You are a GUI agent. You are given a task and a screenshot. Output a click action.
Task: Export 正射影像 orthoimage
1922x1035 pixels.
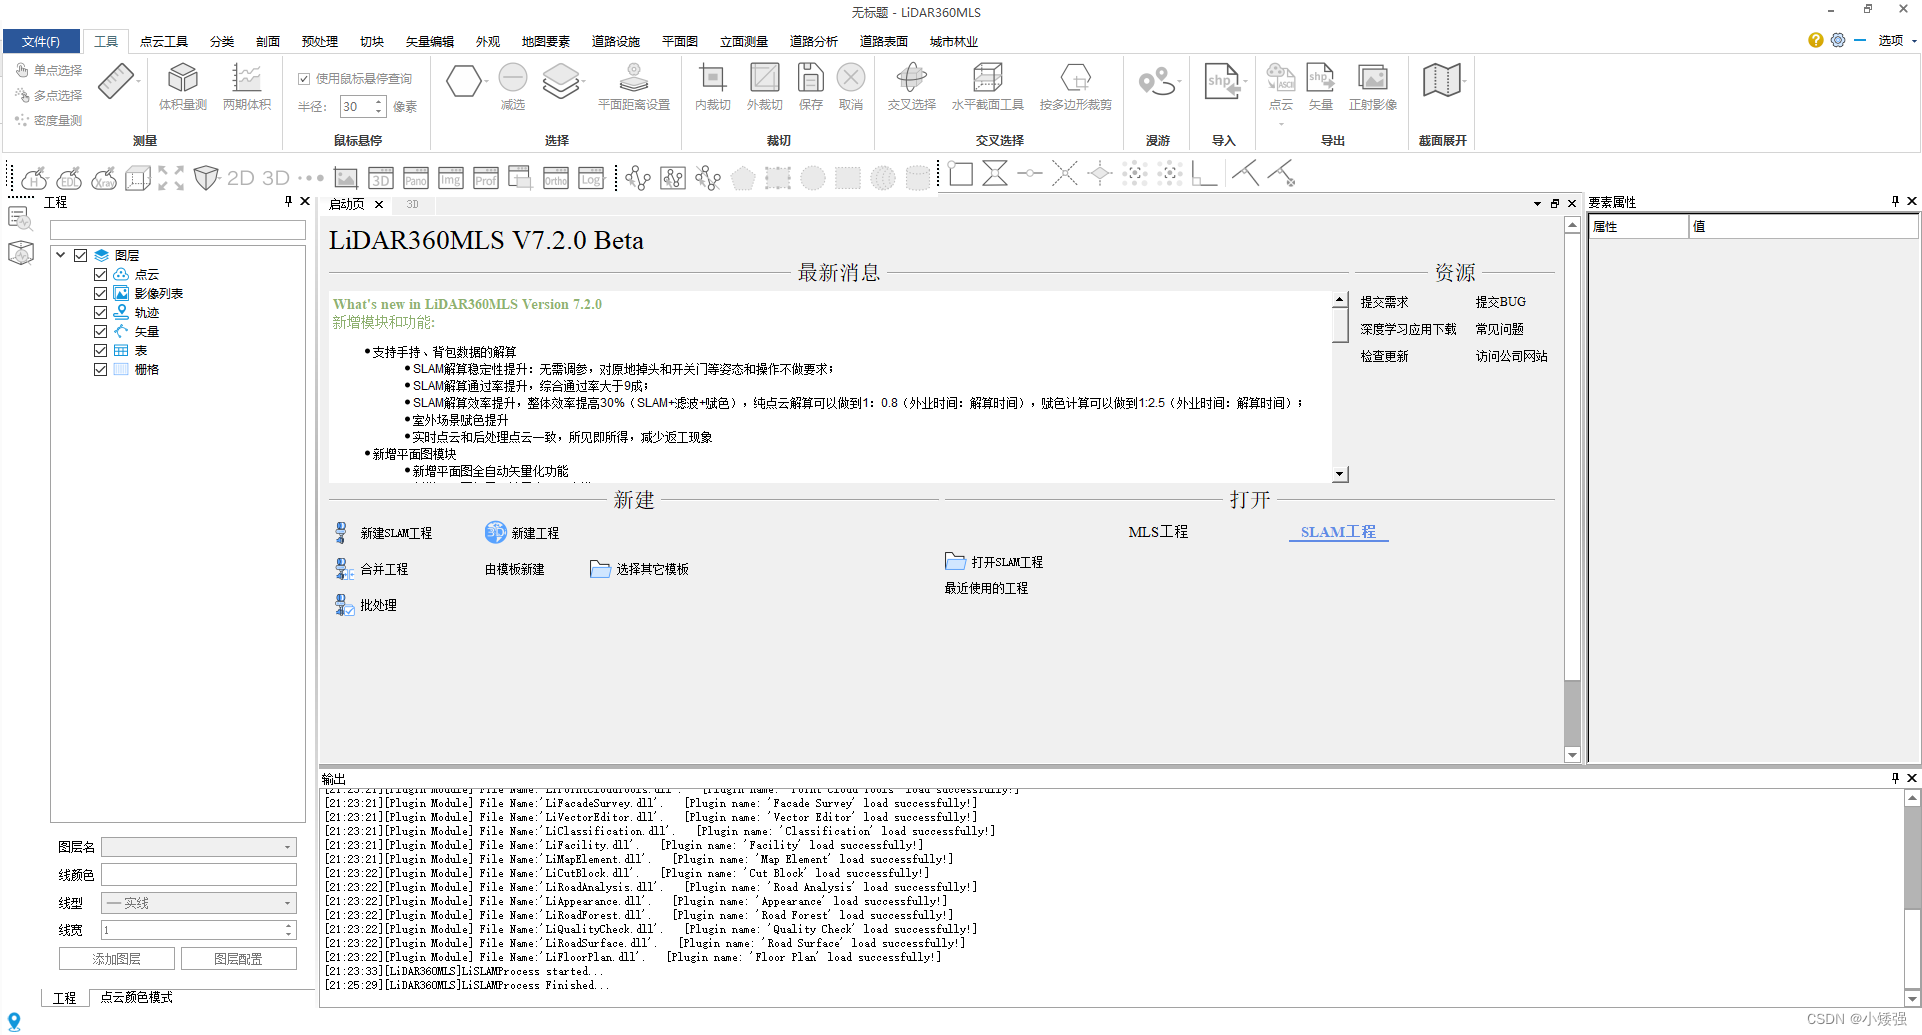(x=1373, y=86)
